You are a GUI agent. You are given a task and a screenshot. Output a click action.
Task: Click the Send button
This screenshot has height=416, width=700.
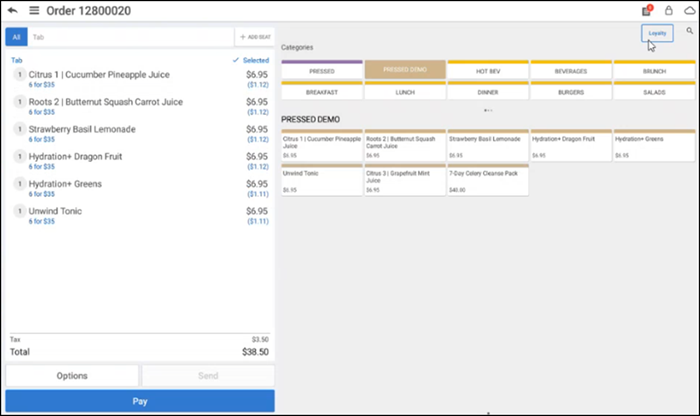[x=208, y=376]
